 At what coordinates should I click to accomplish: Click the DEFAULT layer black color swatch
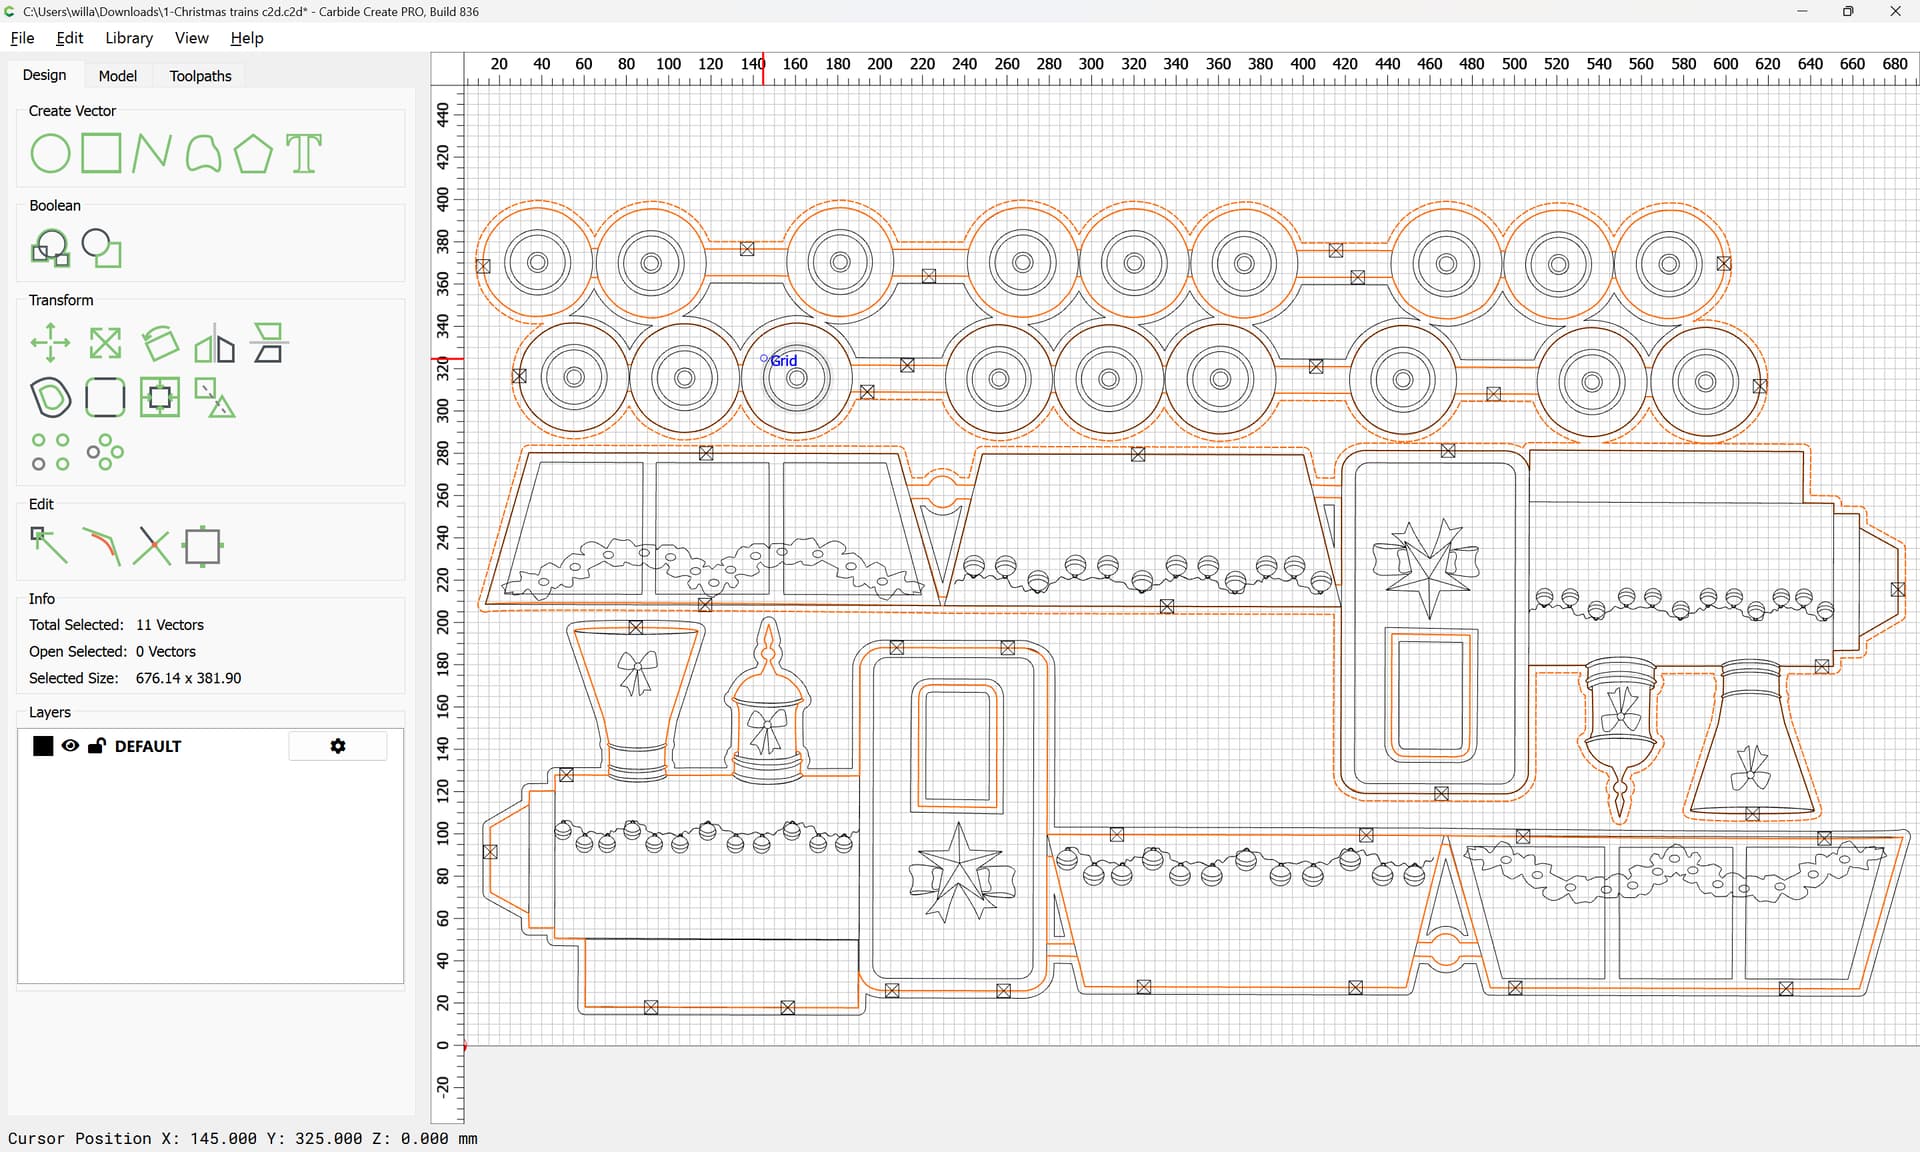coord(43,746)
